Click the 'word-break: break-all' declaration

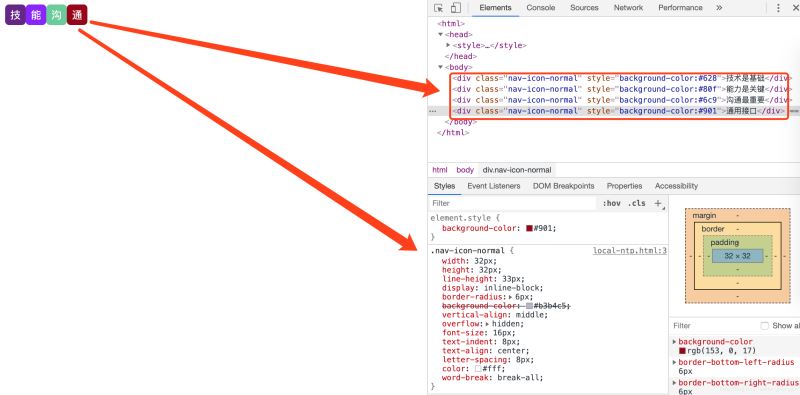(493, 378)
